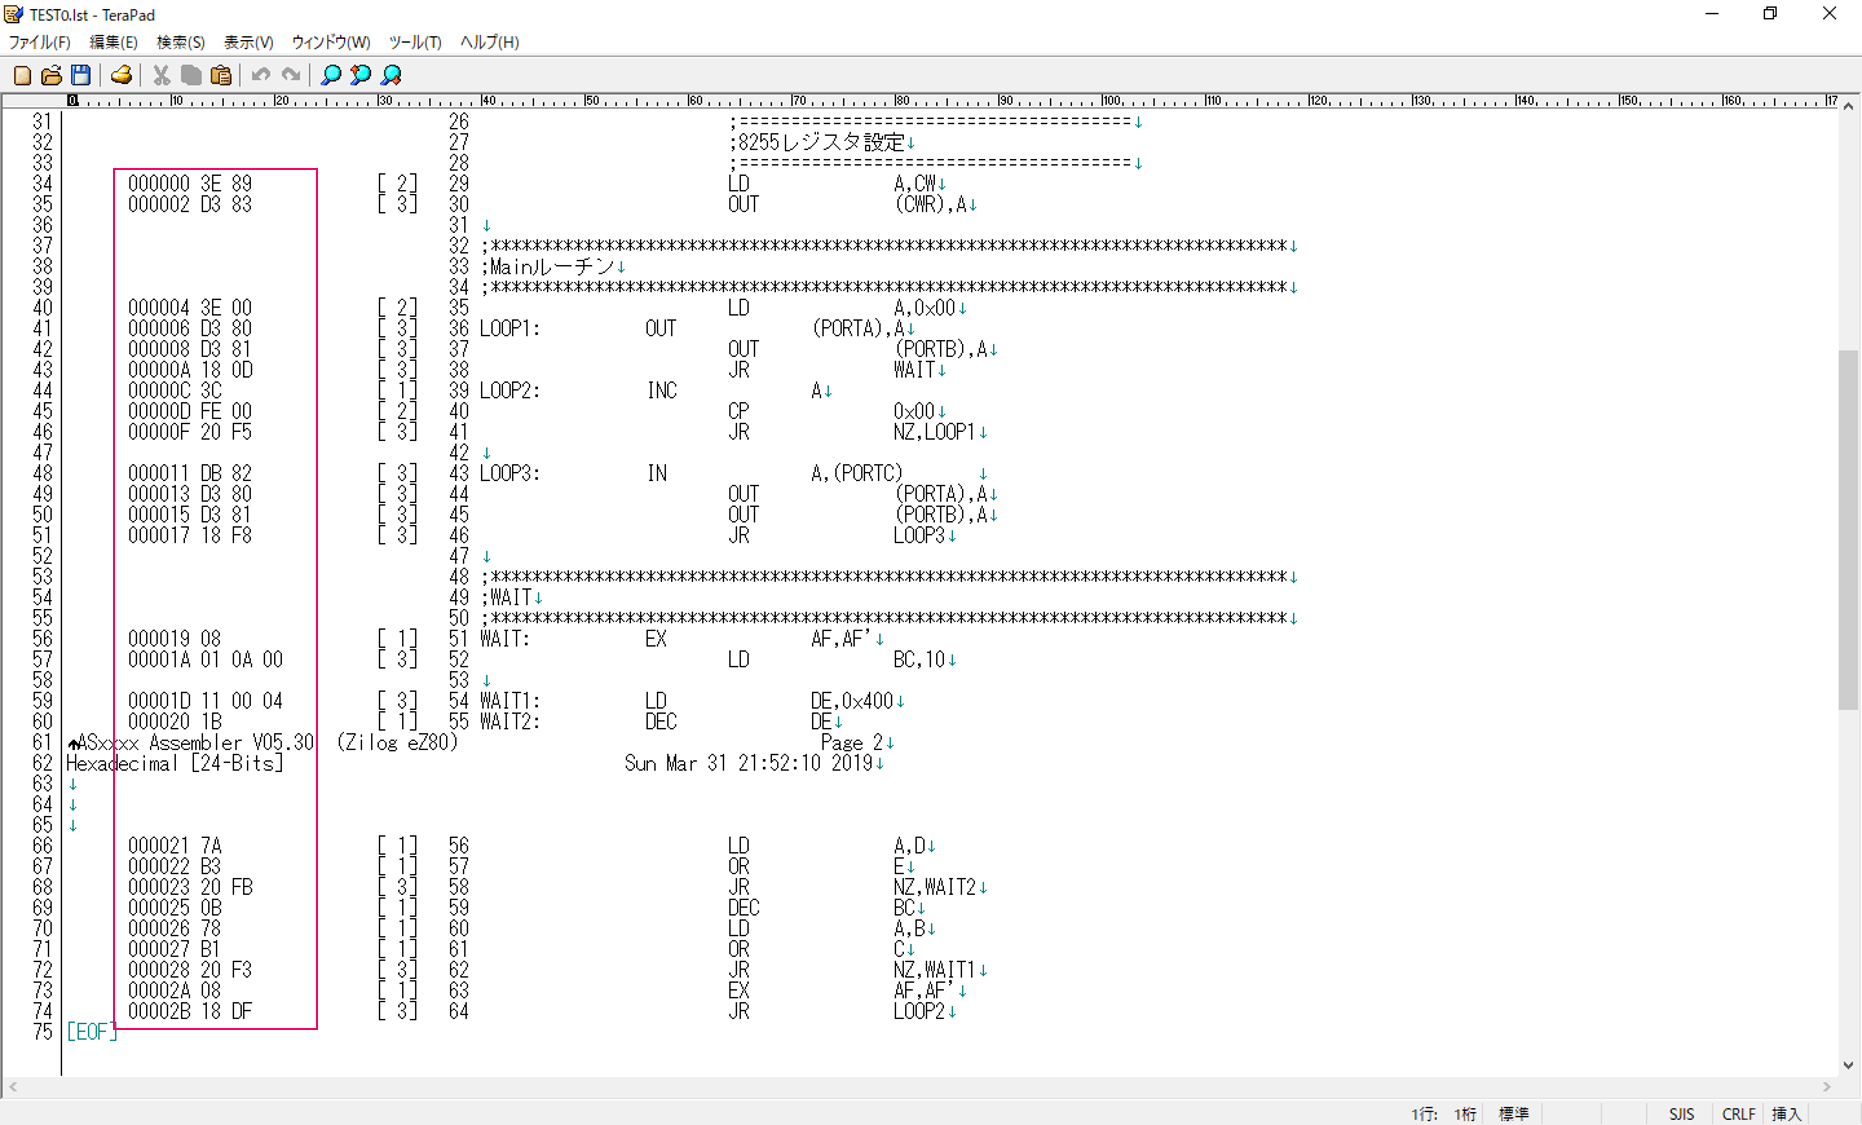Click the timestamp 'Sun Mar 31 21:52:10 2019'
Screen dimensions: 1862x1125
point(748,763)
